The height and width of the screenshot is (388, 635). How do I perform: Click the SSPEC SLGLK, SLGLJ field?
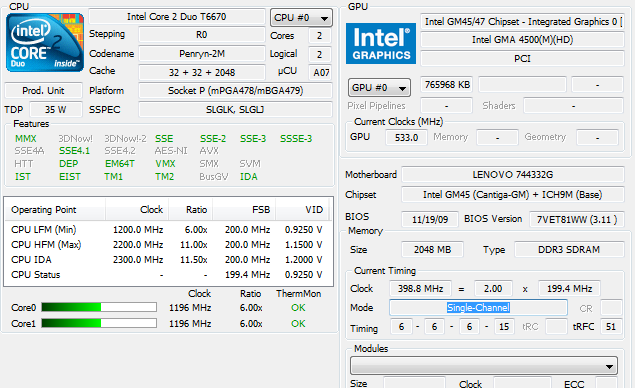235,109
